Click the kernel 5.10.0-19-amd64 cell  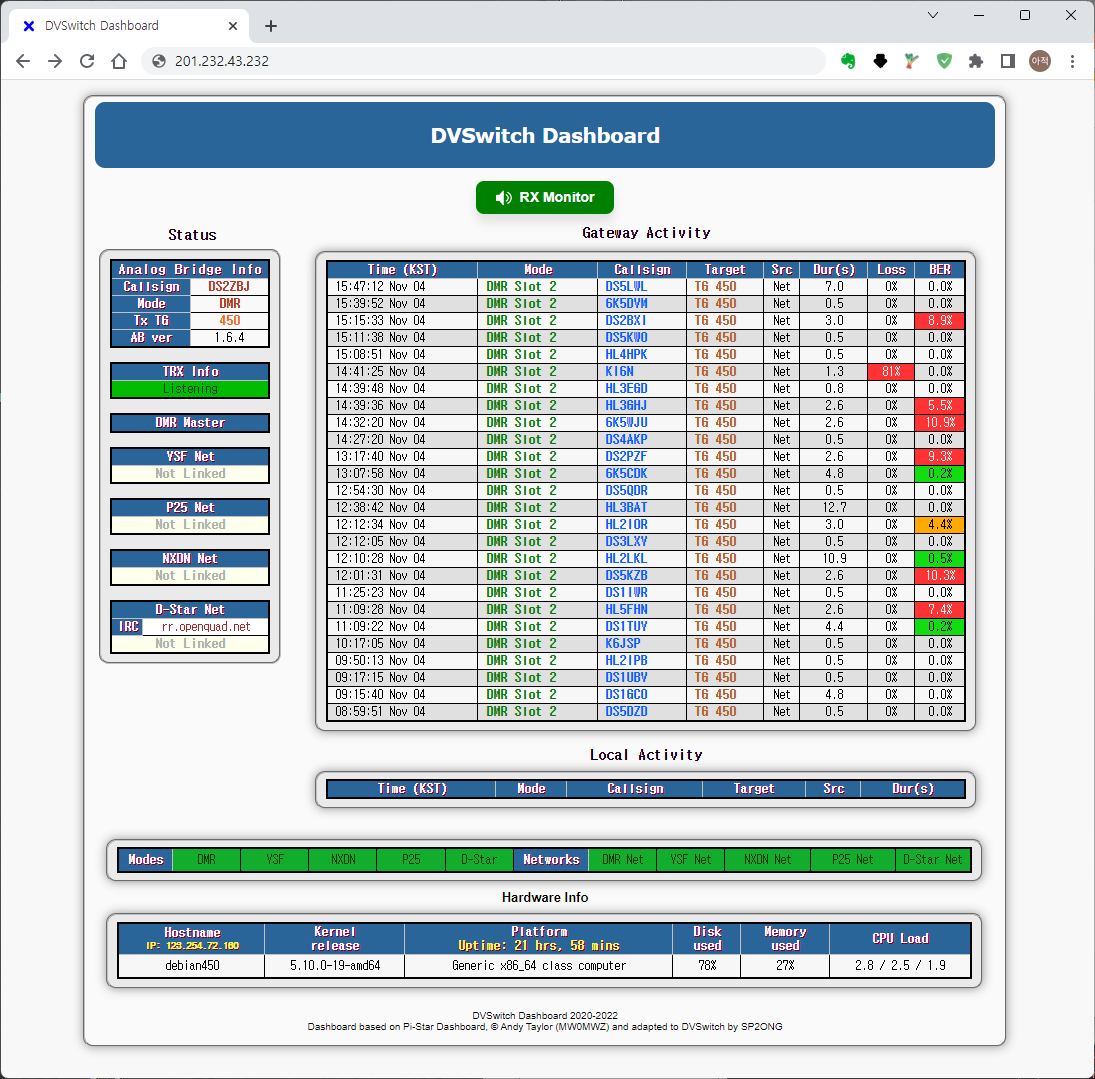tap(335, 965)
